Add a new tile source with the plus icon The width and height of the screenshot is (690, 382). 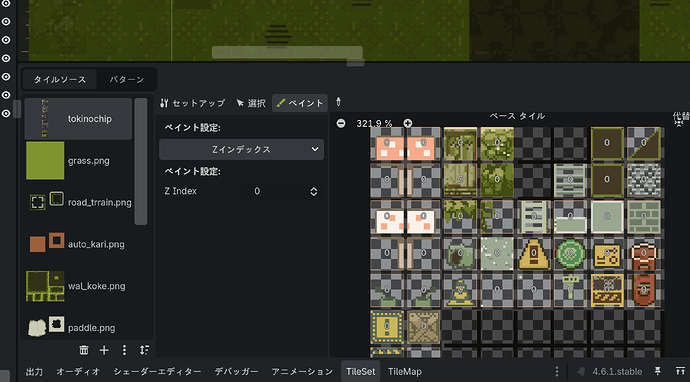(x=104, y=350)
